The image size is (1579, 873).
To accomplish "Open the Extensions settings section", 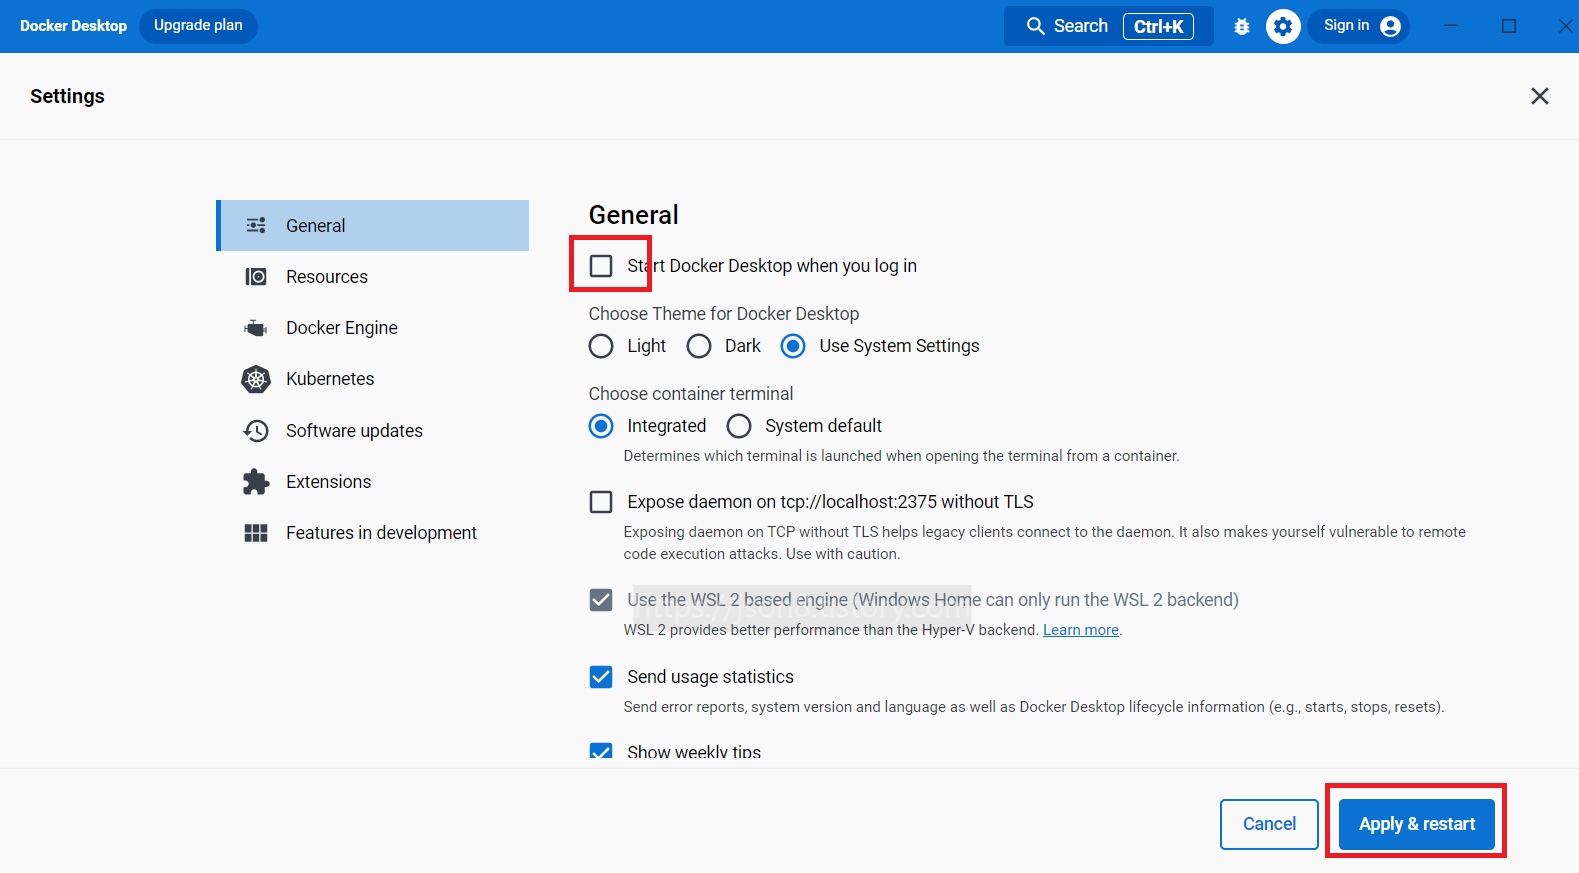I will point(373,482).
